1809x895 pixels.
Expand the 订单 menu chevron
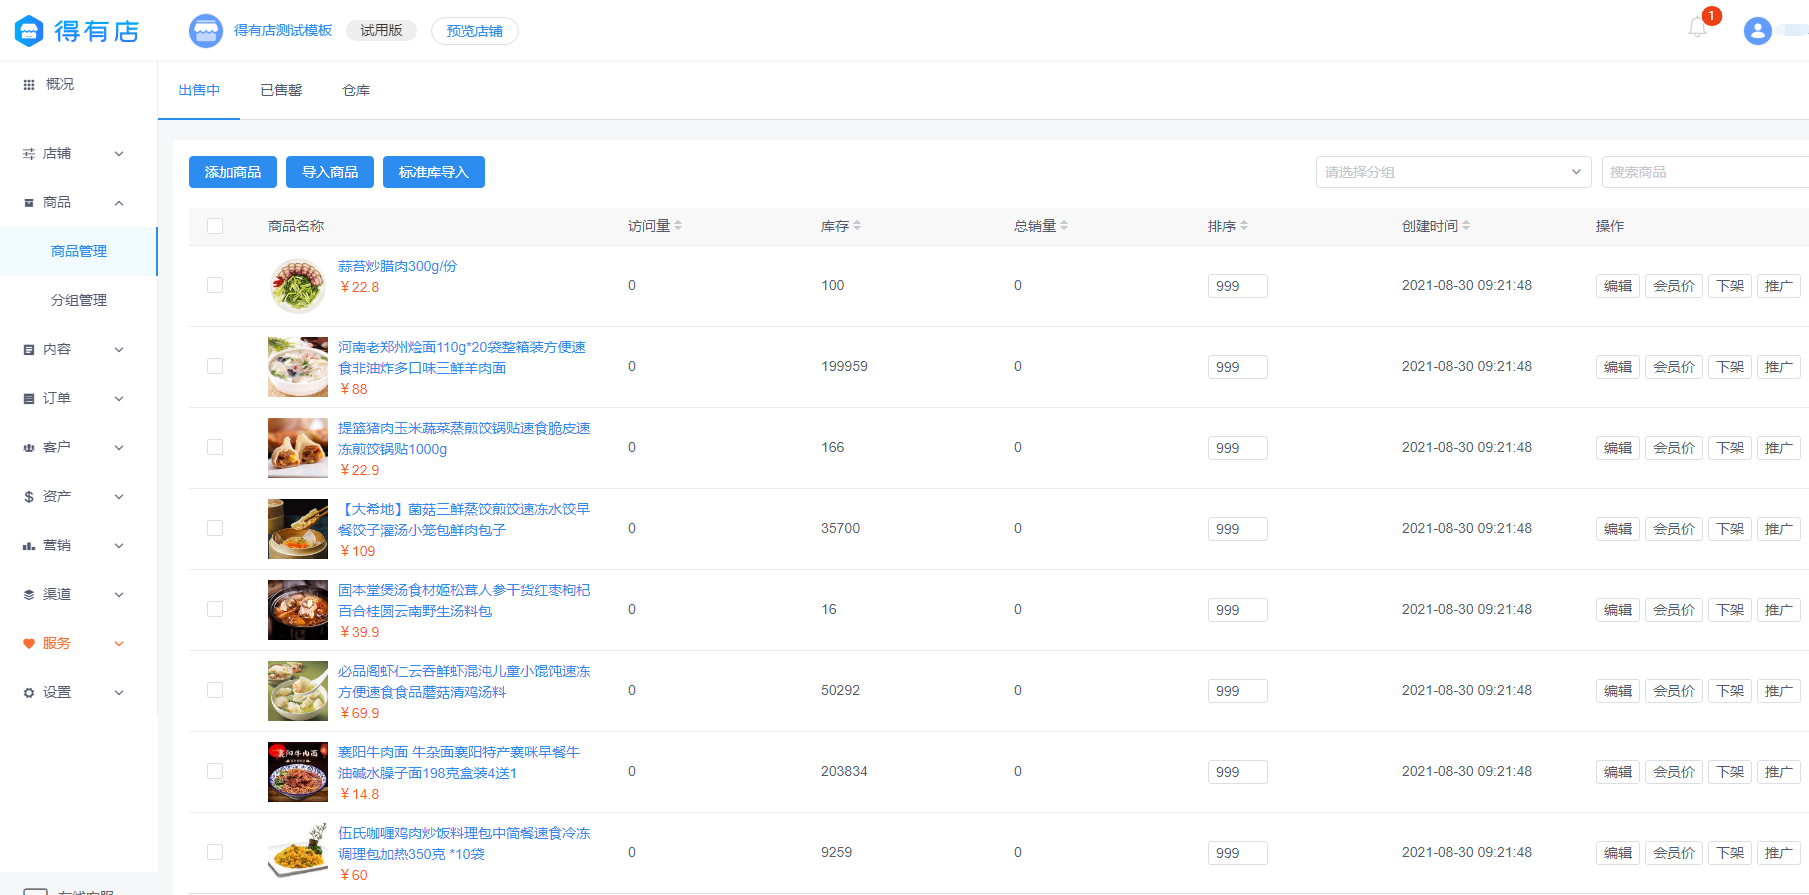point(119,399)
